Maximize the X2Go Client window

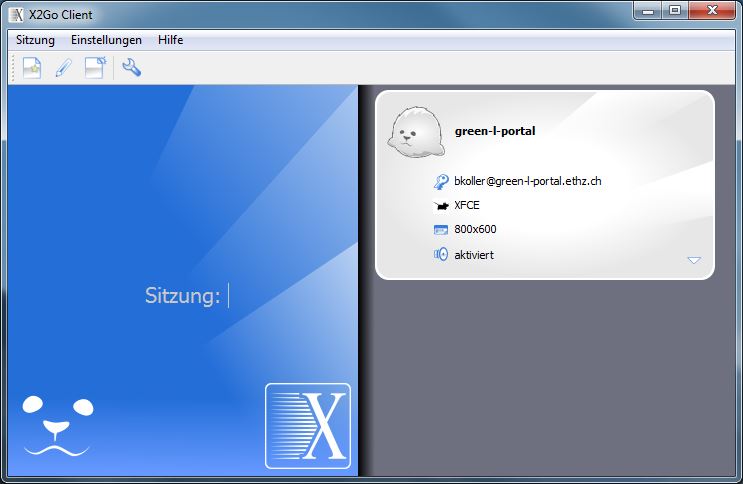(x=675, y=10)
